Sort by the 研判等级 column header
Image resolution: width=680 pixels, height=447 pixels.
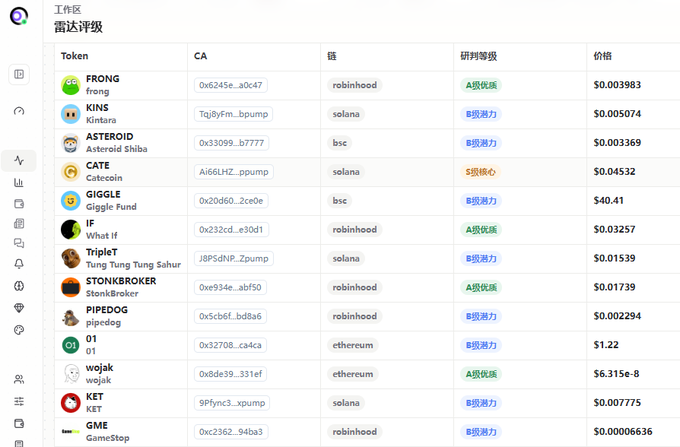pyautogui.click(x=478, y=56)
